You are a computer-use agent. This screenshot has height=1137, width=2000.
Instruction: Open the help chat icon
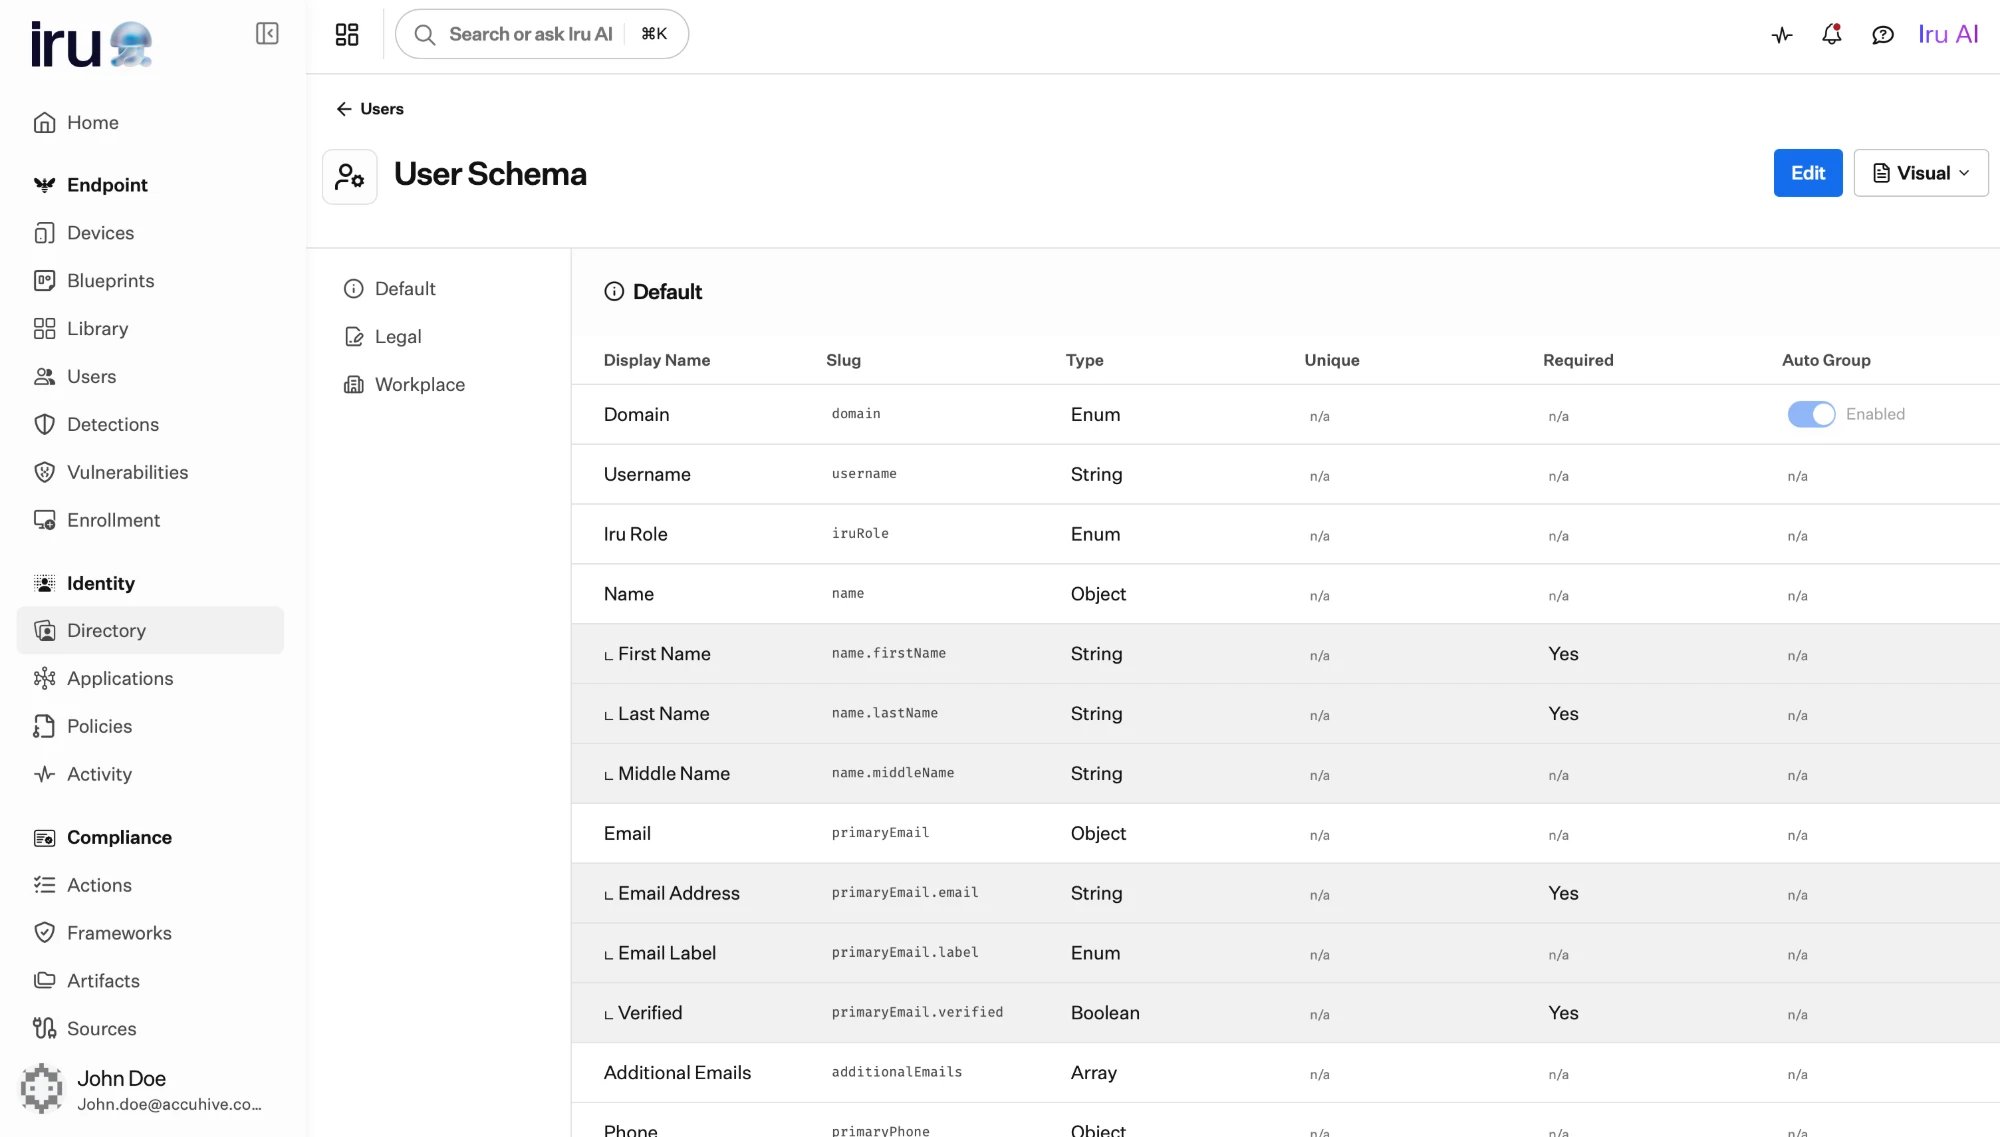[x=1883, y=35]
